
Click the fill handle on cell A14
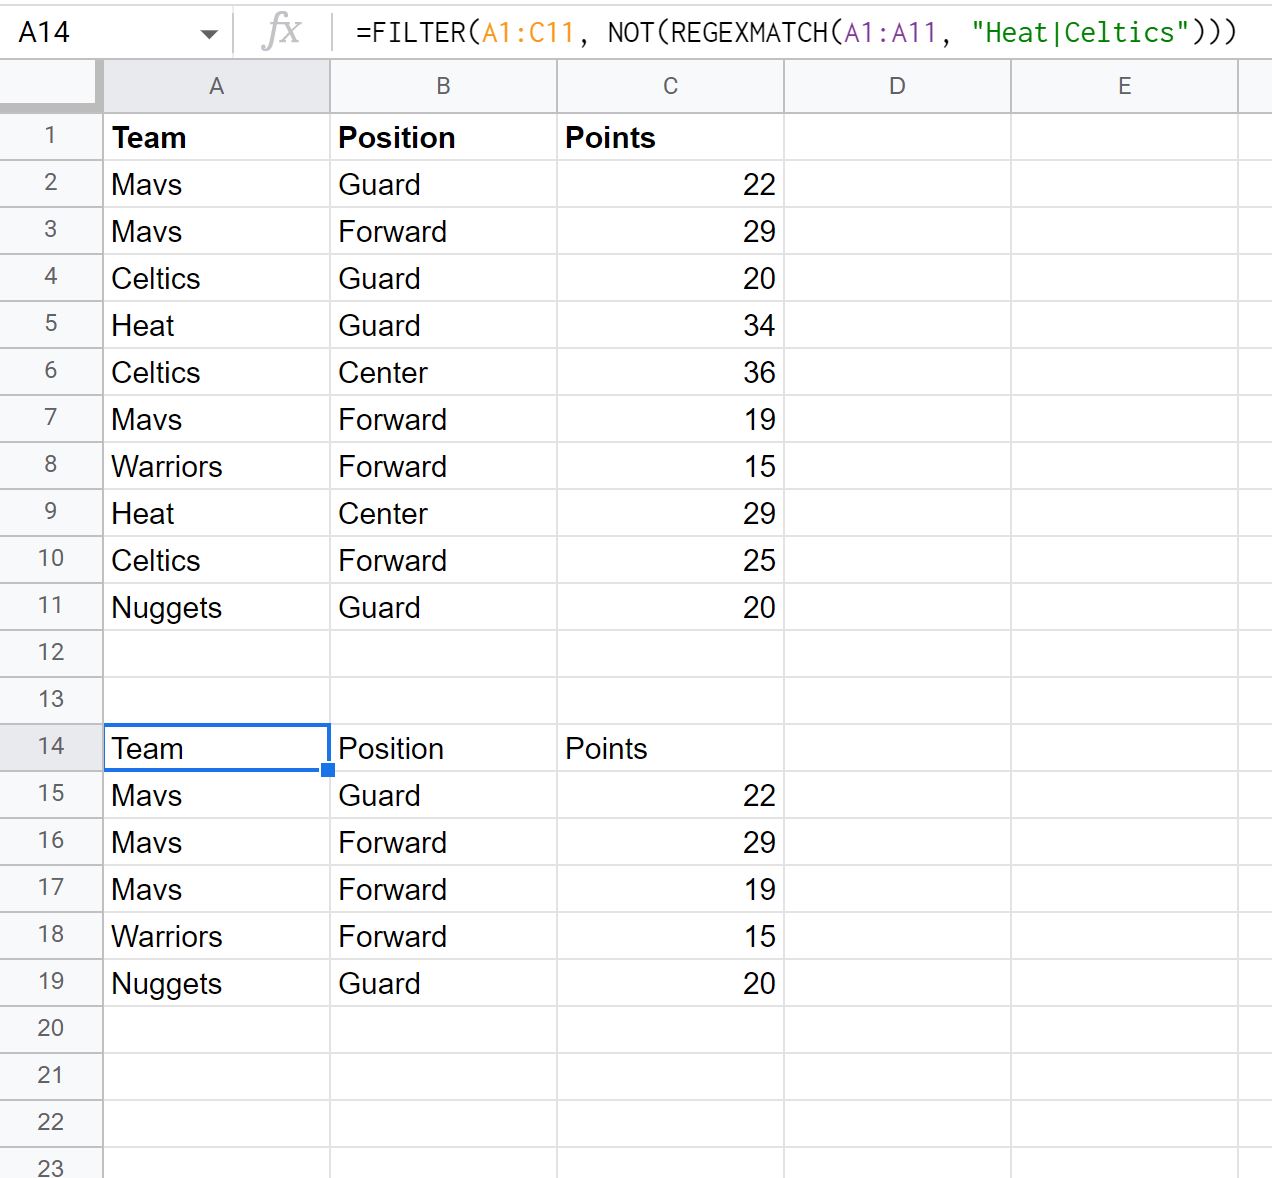coord(327,769)
